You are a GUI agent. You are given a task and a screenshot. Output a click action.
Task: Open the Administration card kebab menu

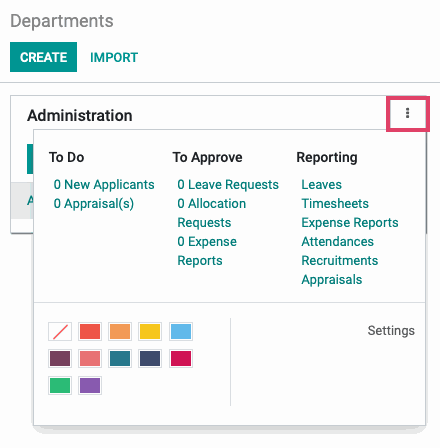point(407,113)
